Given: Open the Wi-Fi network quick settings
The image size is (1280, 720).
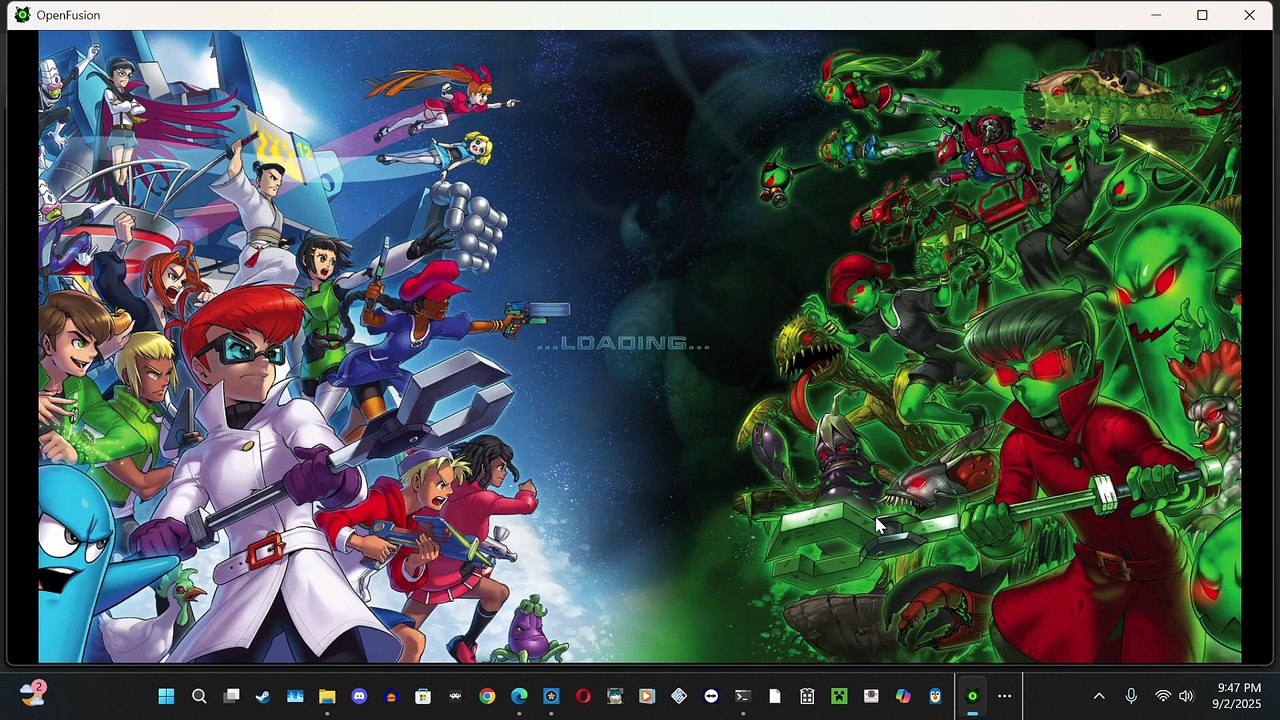Looking at the screenshot, I should click(1162, 696).
